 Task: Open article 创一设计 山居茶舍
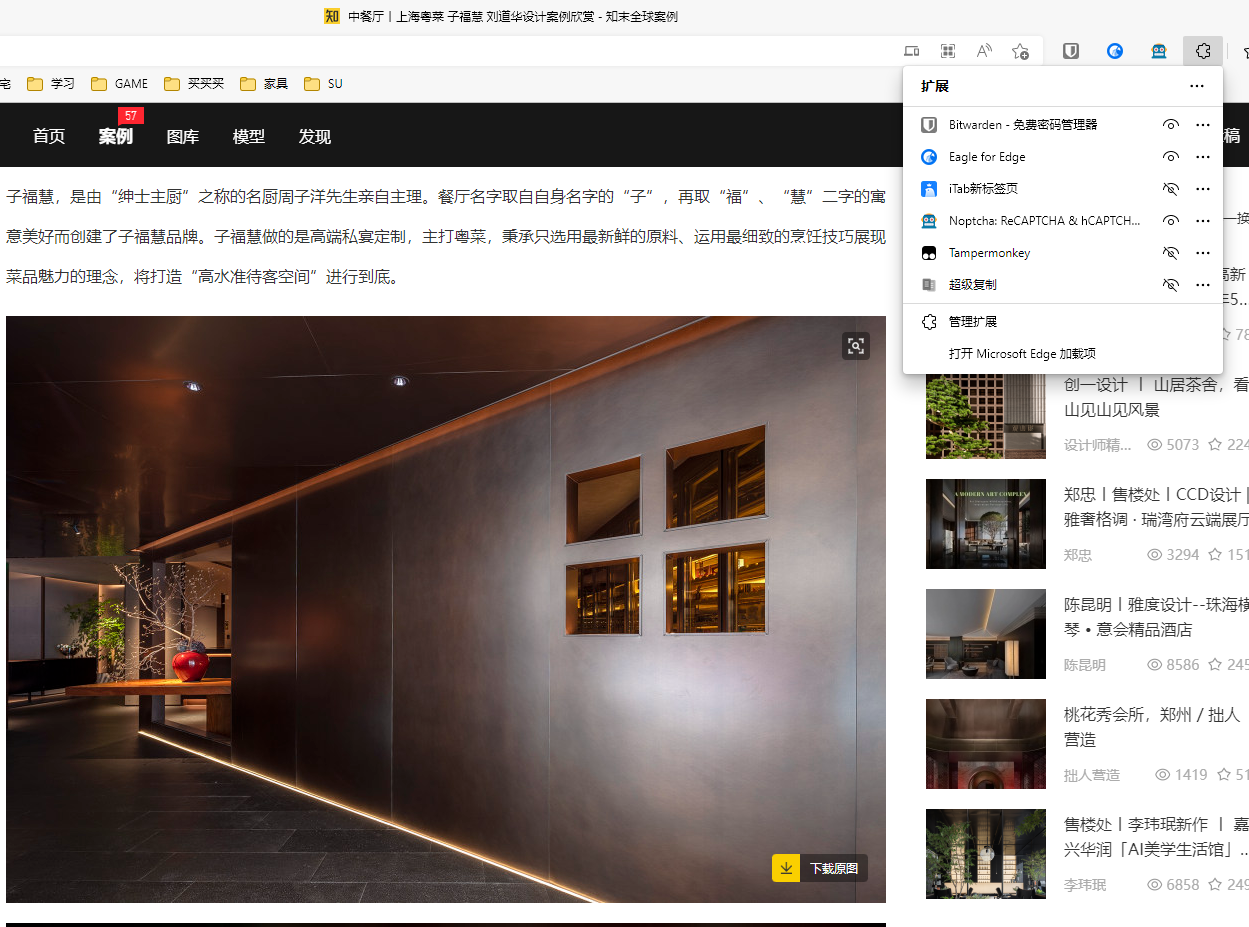1156,397
